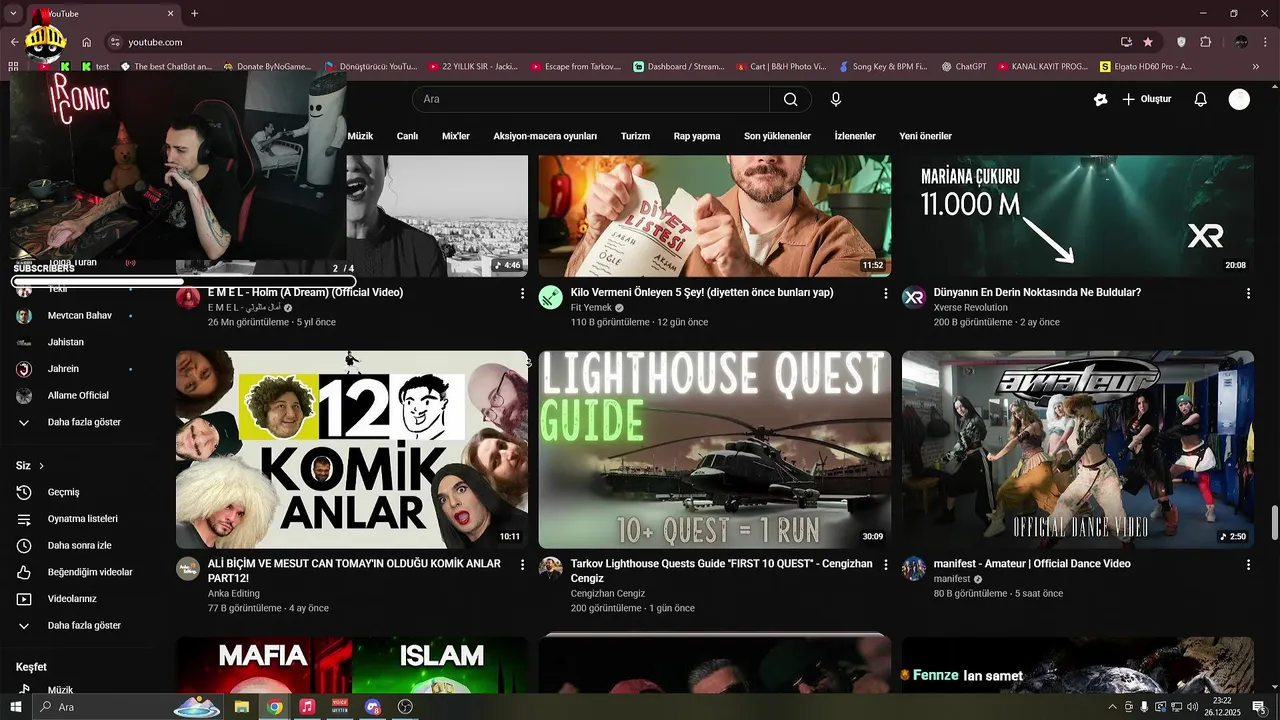Click browser home button
This screenshot has height=720, width=1280.
(87, 42)
